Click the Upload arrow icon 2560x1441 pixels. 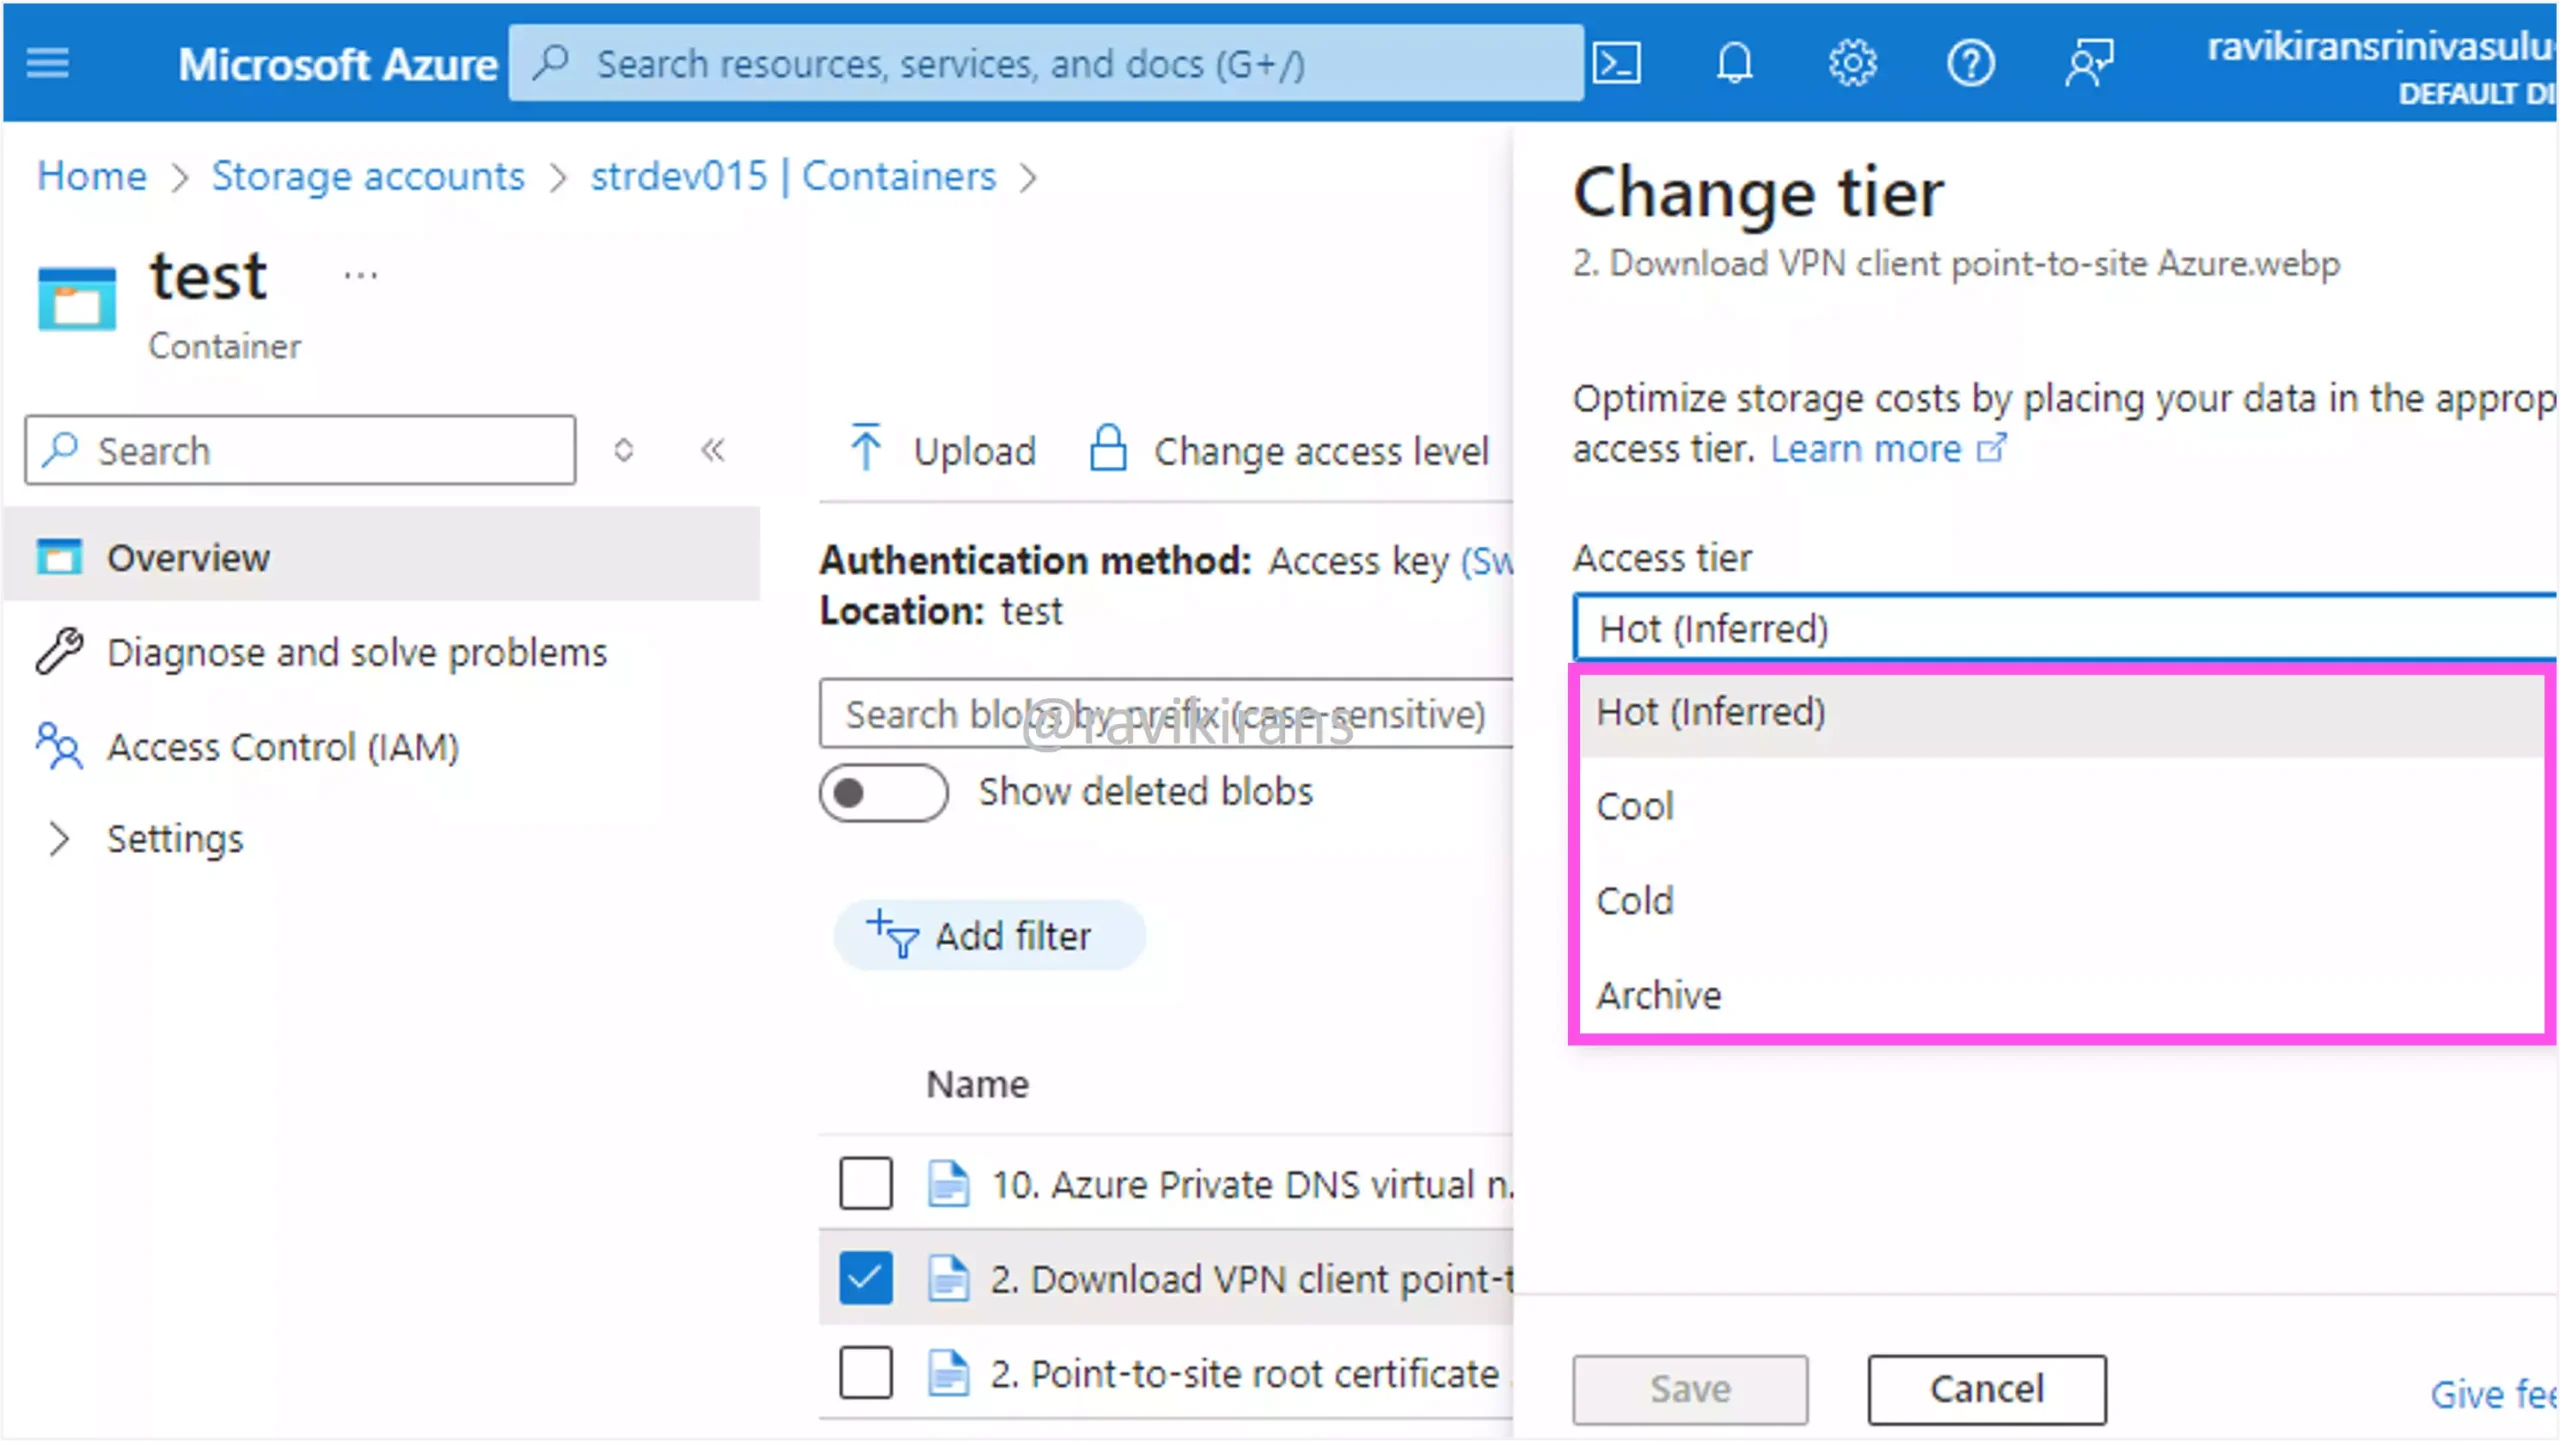865,447
